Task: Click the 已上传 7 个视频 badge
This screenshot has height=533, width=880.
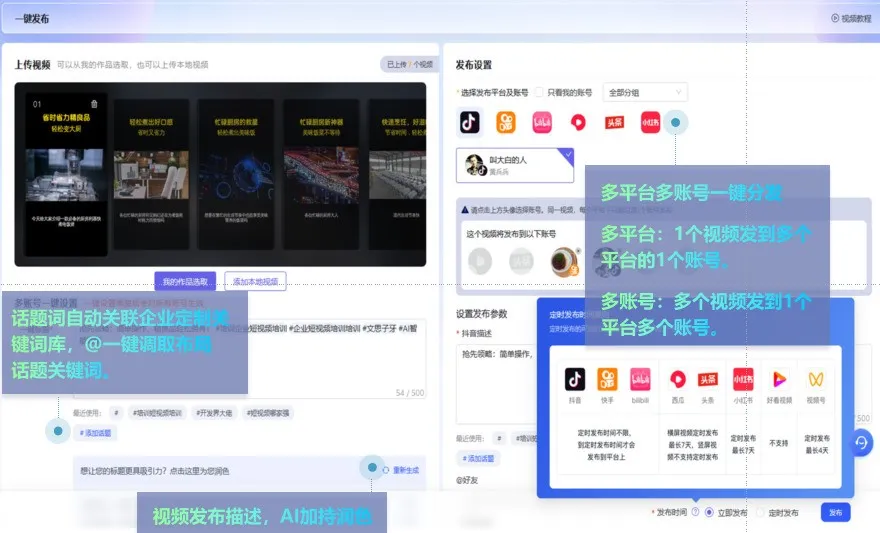Action: 409,65
